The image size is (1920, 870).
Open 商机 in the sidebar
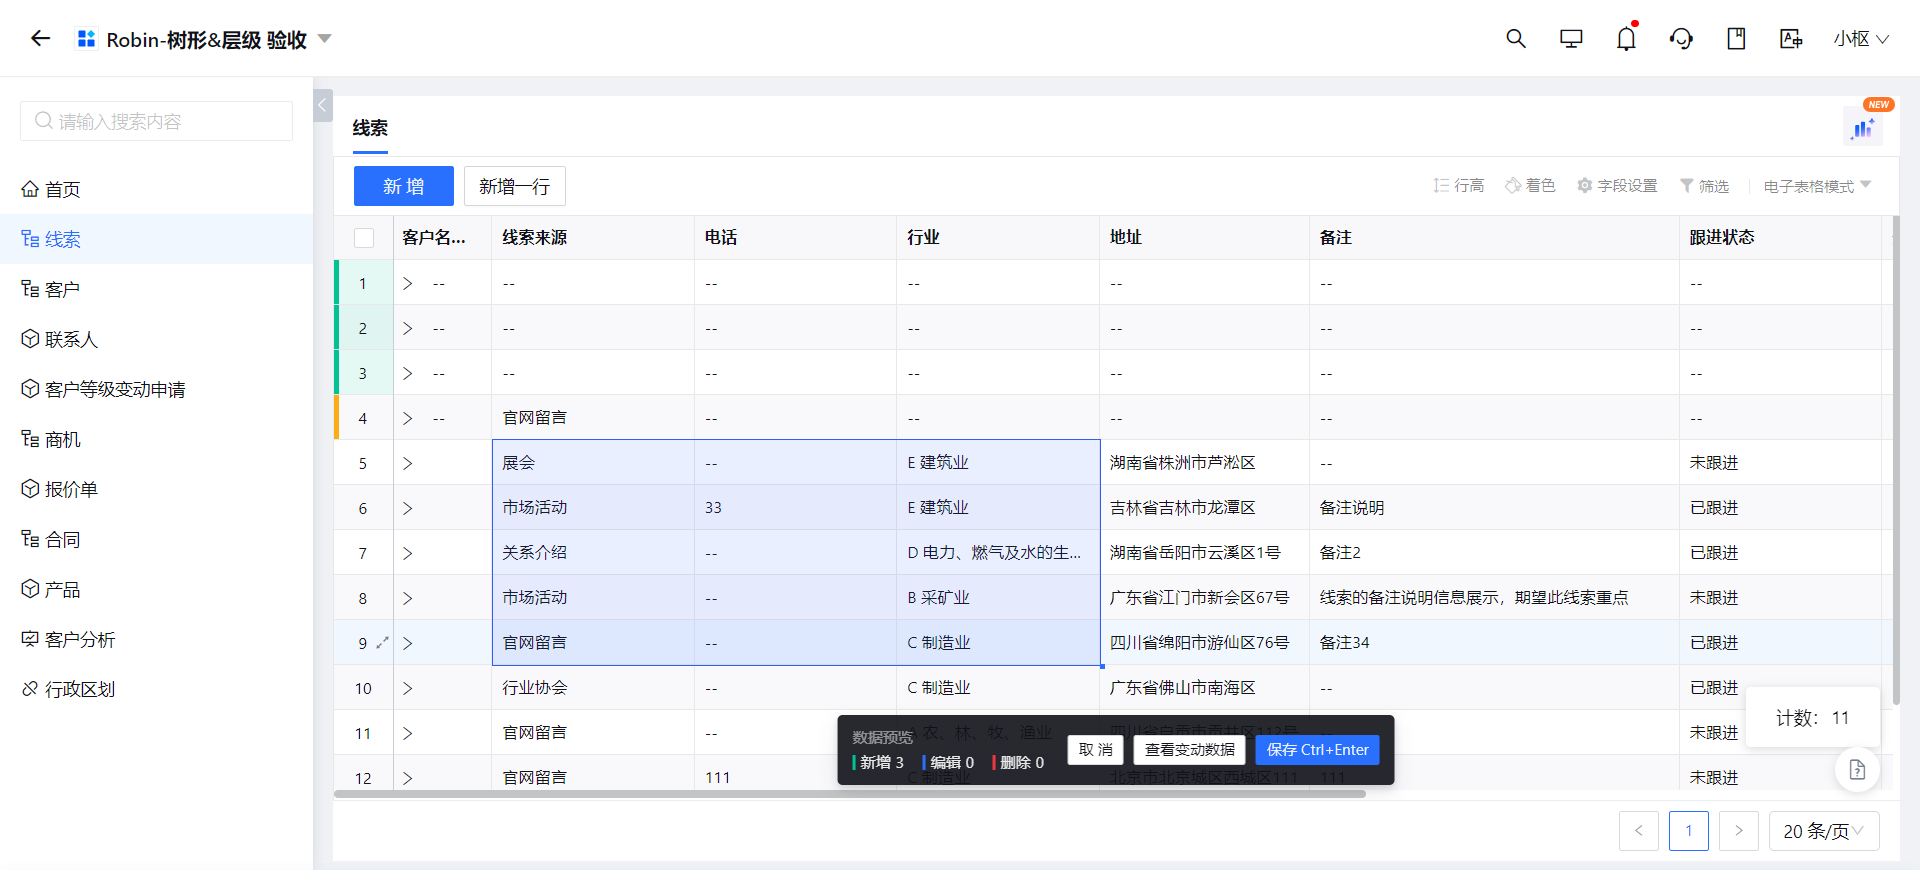pos(156,439)
